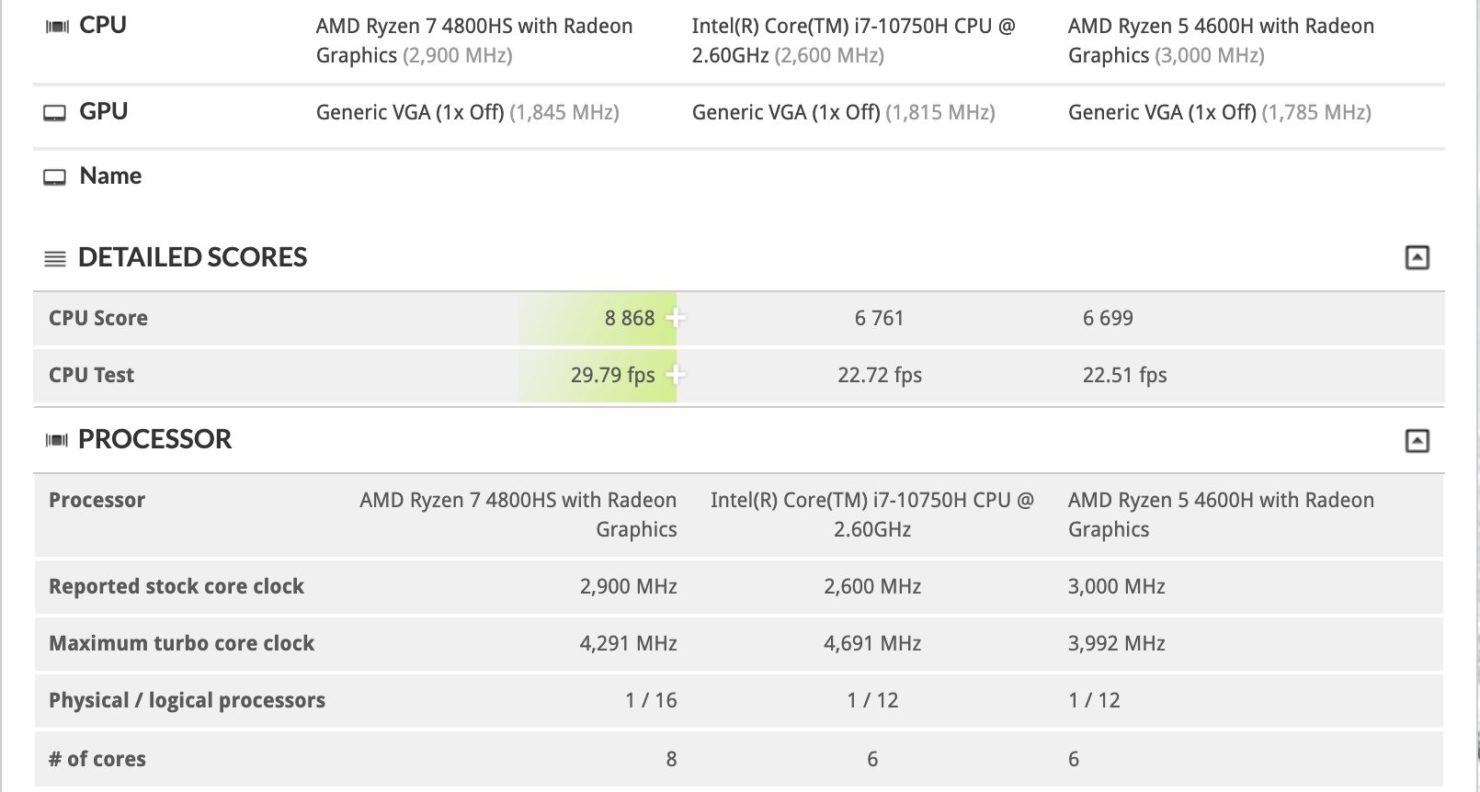Click Generic VGA (1,845 MHz) GPU entry

[x=467, y=113]
